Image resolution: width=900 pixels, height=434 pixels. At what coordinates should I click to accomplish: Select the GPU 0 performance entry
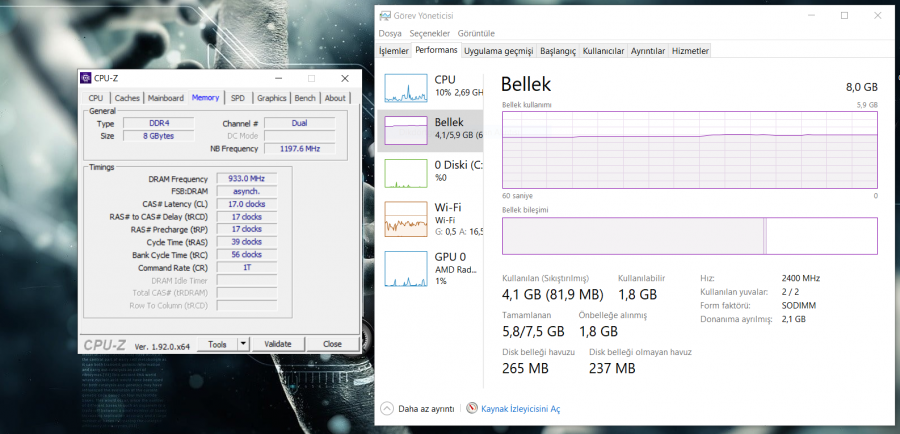pos(430,268)
